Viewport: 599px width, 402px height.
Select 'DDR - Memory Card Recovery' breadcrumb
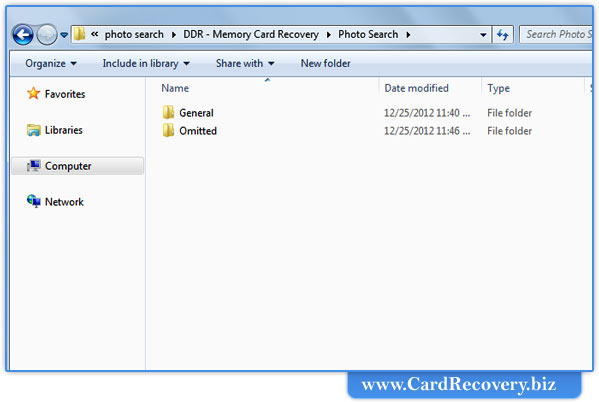(x=251, y=34)
